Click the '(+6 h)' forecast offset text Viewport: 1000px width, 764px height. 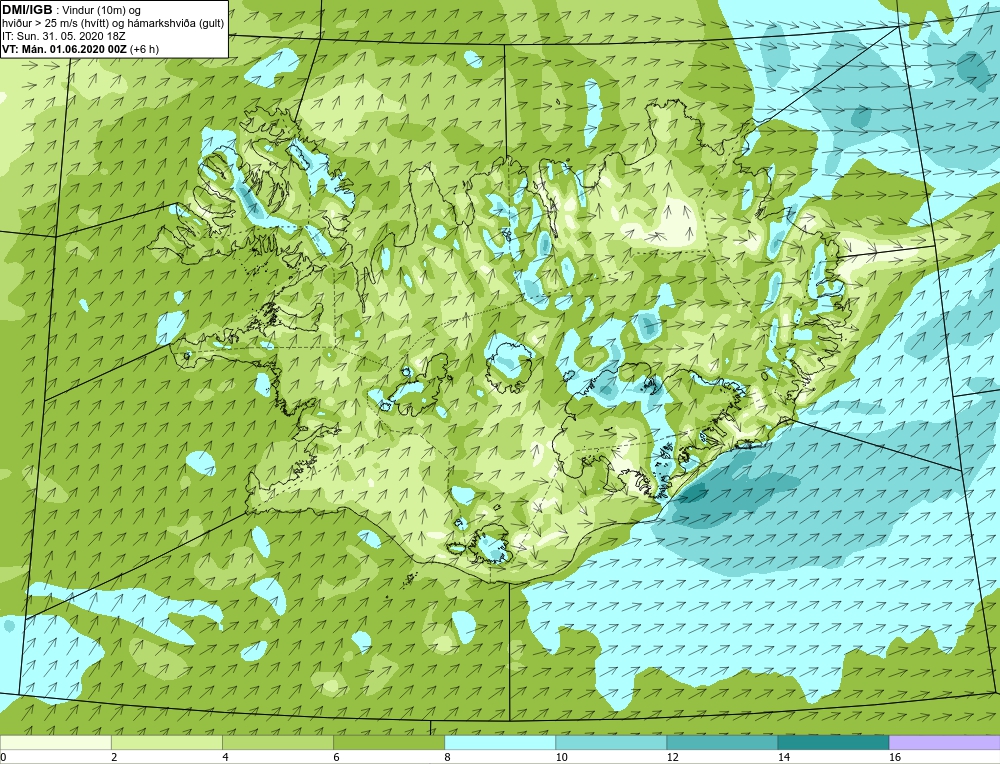click(145, 49)
